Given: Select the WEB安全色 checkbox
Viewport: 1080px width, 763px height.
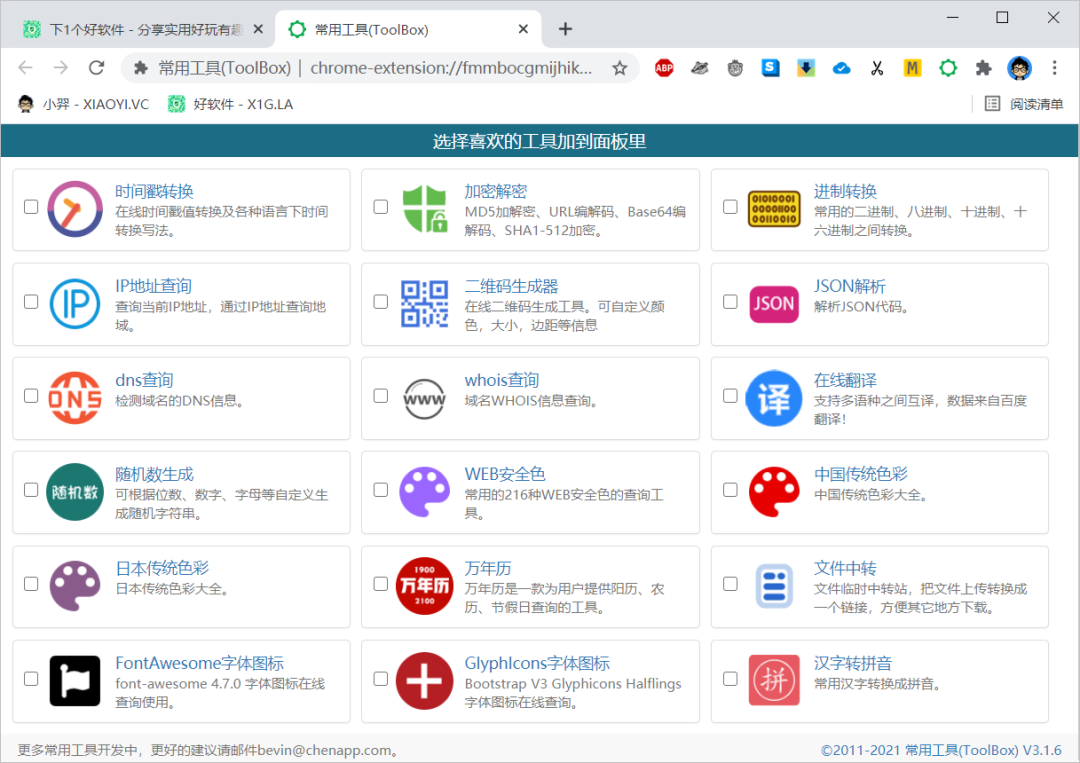Looking at the screenshot, I should point(380,490).
